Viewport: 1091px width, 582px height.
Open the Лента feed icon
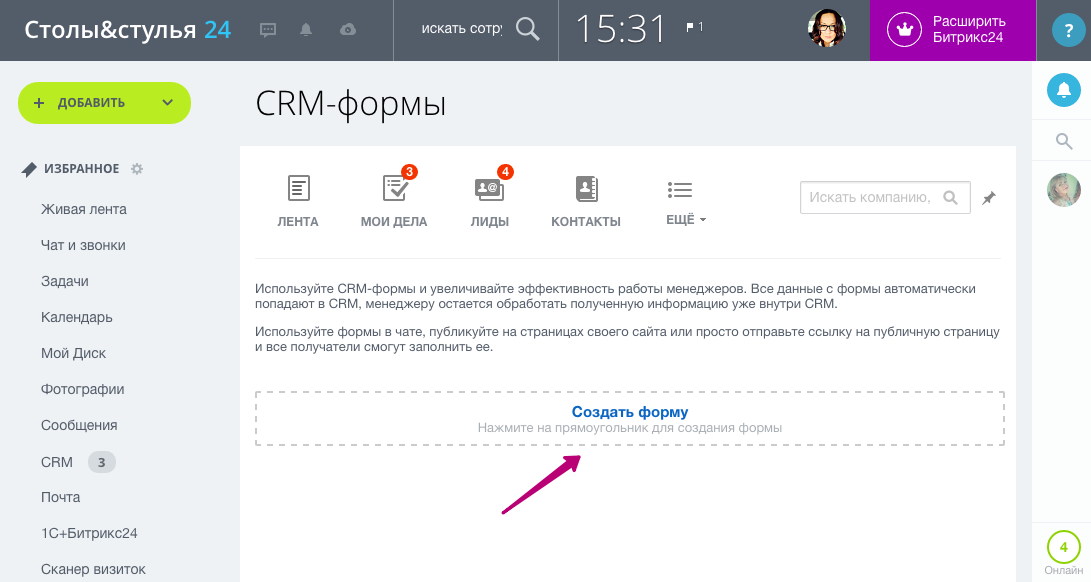pyautogui.click(x=298, y=188)
